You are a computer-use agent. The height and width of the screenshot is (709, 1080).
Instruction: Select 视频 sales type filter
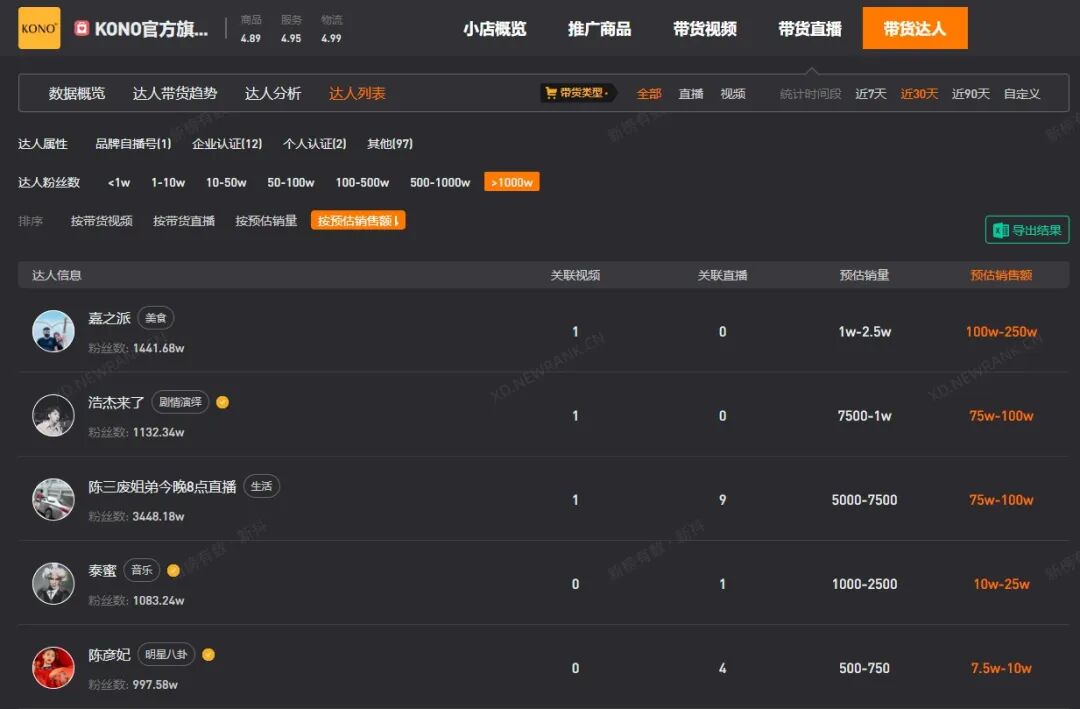click(x=733, y=94)
